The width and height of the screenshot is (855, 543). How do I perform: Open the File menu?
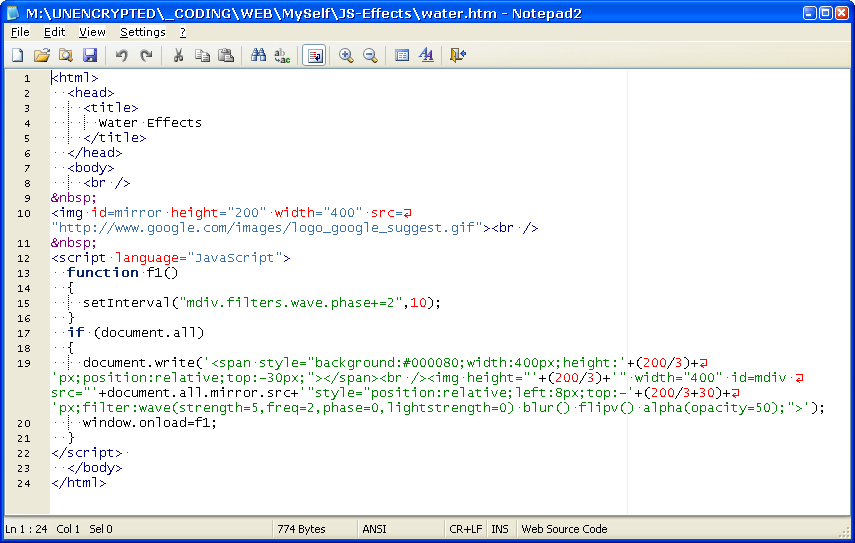pos(20,32)
